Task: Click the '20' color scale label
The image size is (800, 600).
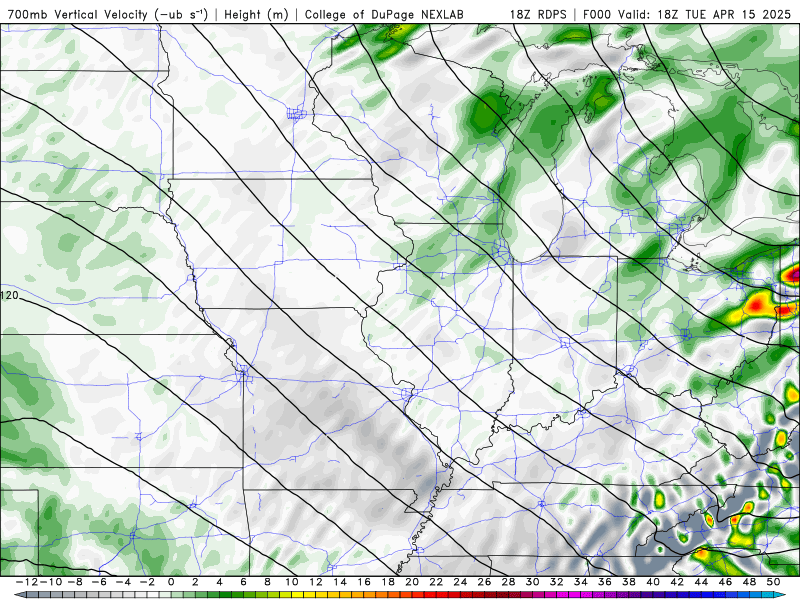Action: [412, 582]
